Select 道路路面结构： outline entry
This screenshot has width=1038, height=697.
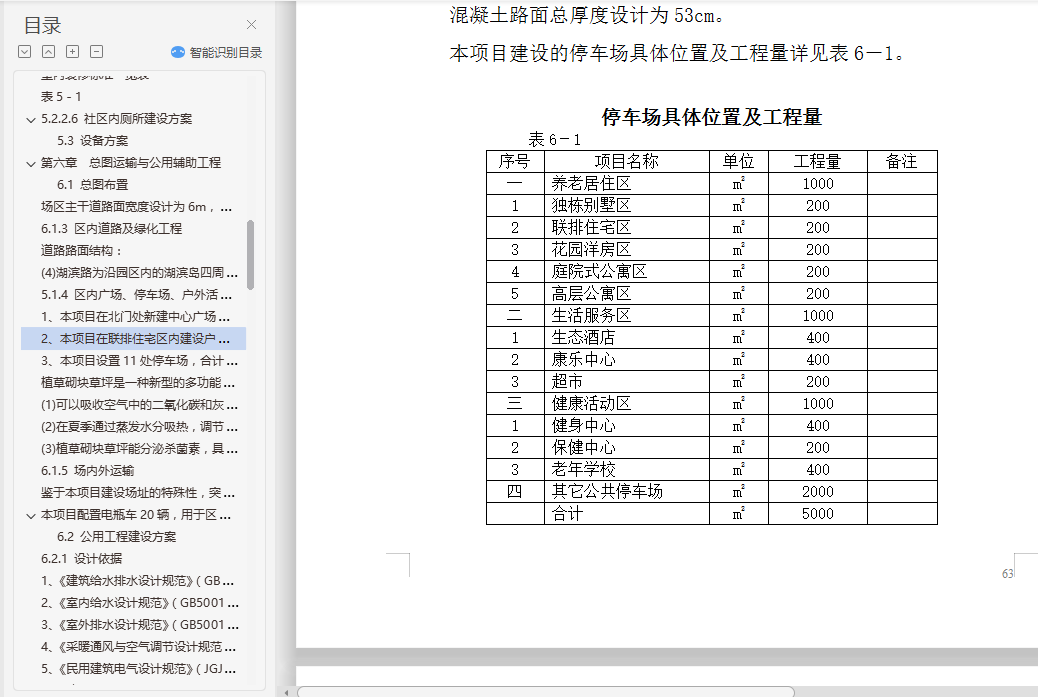pos(81,250)
